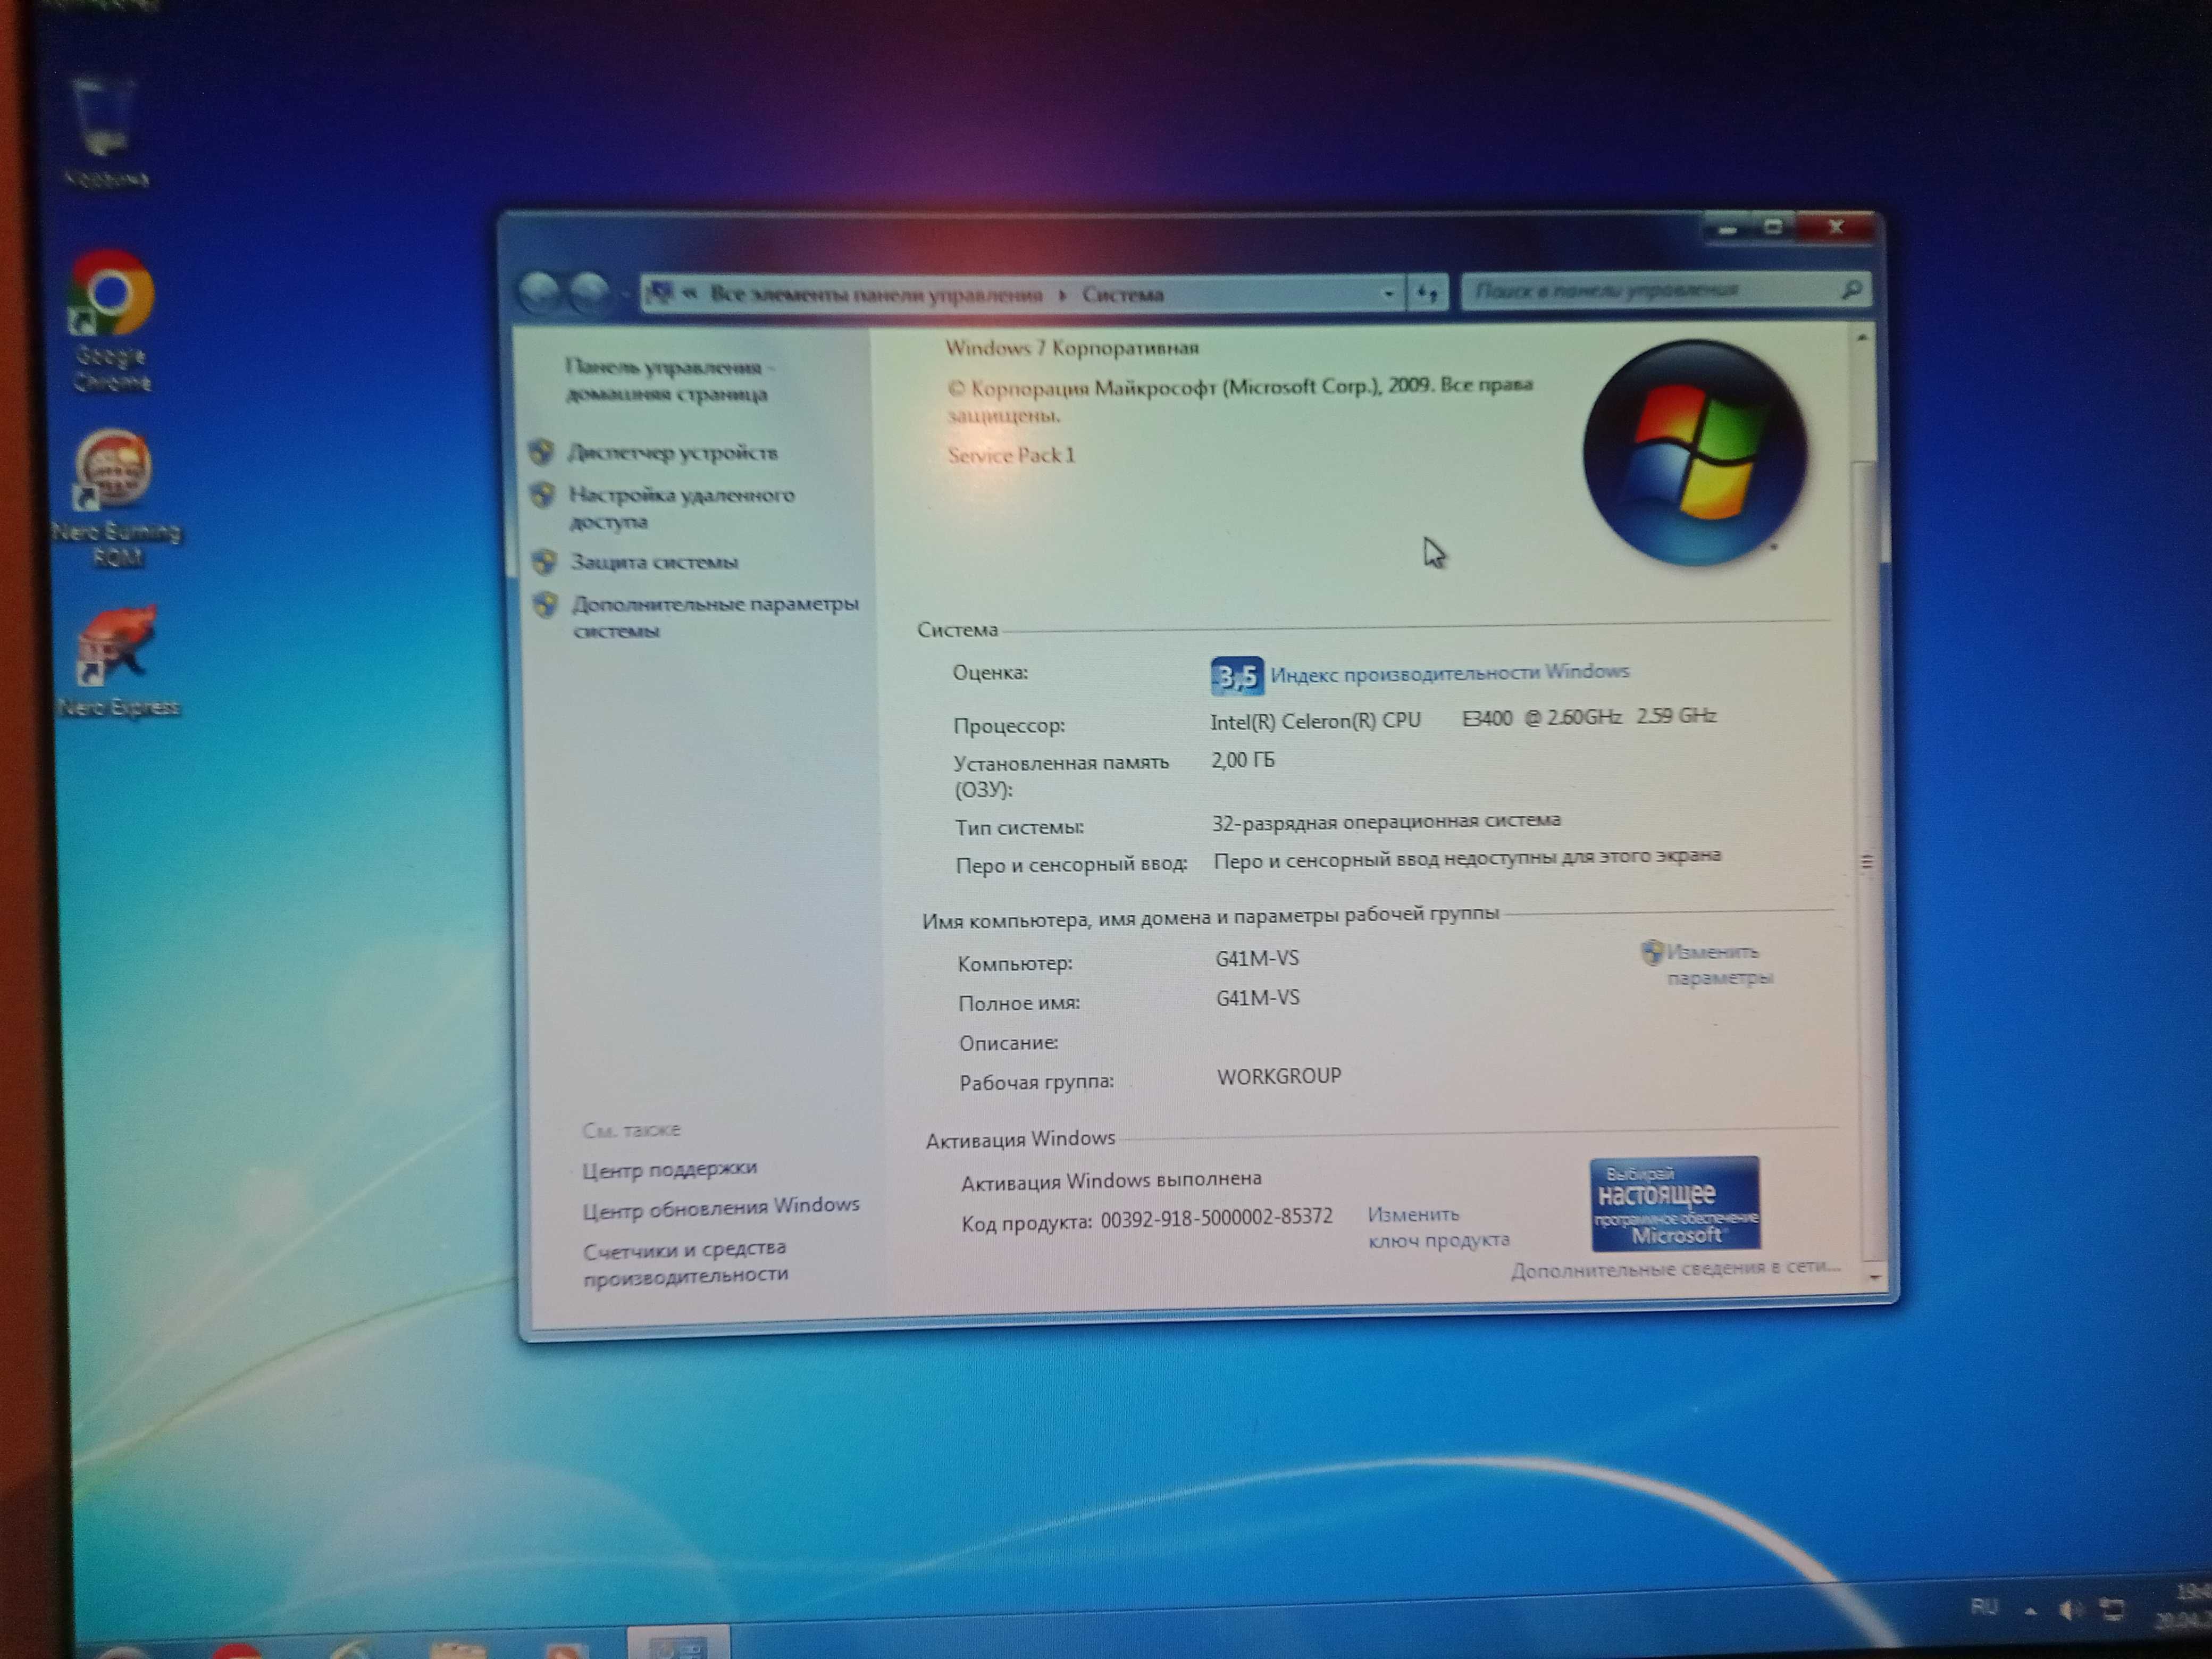
Task: Click the scrollbar up arrow
Action: (x=1862, y=339)
